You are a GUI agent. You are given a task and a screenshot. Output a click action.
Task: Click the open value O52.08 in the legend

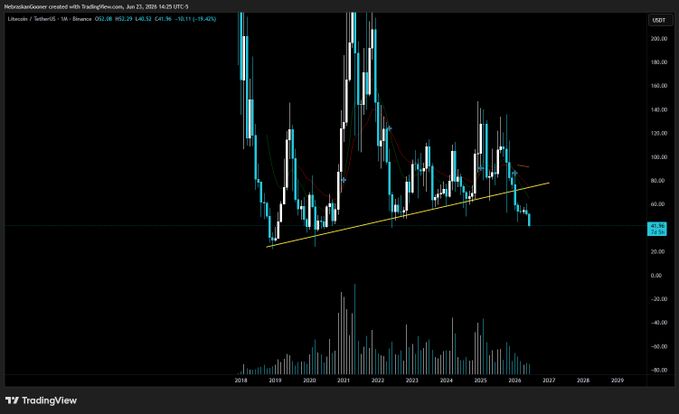(x=103, y=19)
